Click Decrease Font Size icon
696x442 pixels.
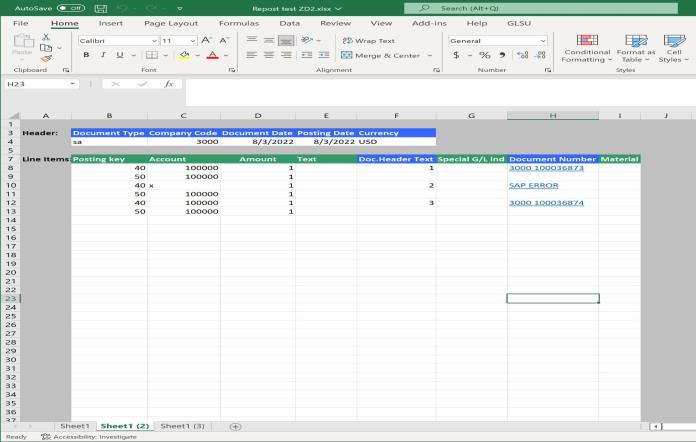tap(224, 40)
